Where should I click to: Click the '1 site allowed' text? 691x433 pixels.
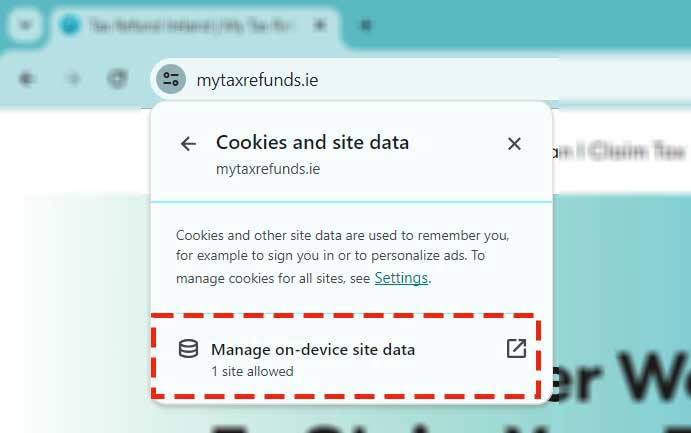pos(252,371)
